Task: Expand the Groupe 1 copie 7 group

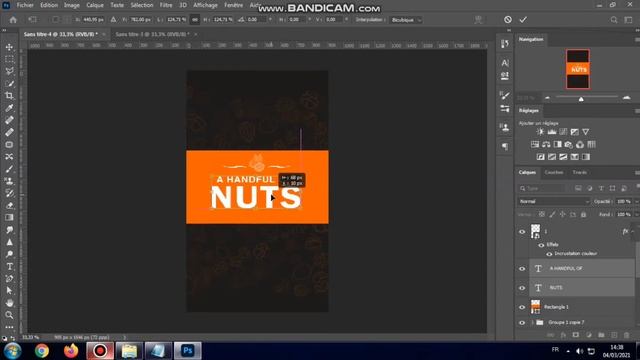Action: point(532,322)
